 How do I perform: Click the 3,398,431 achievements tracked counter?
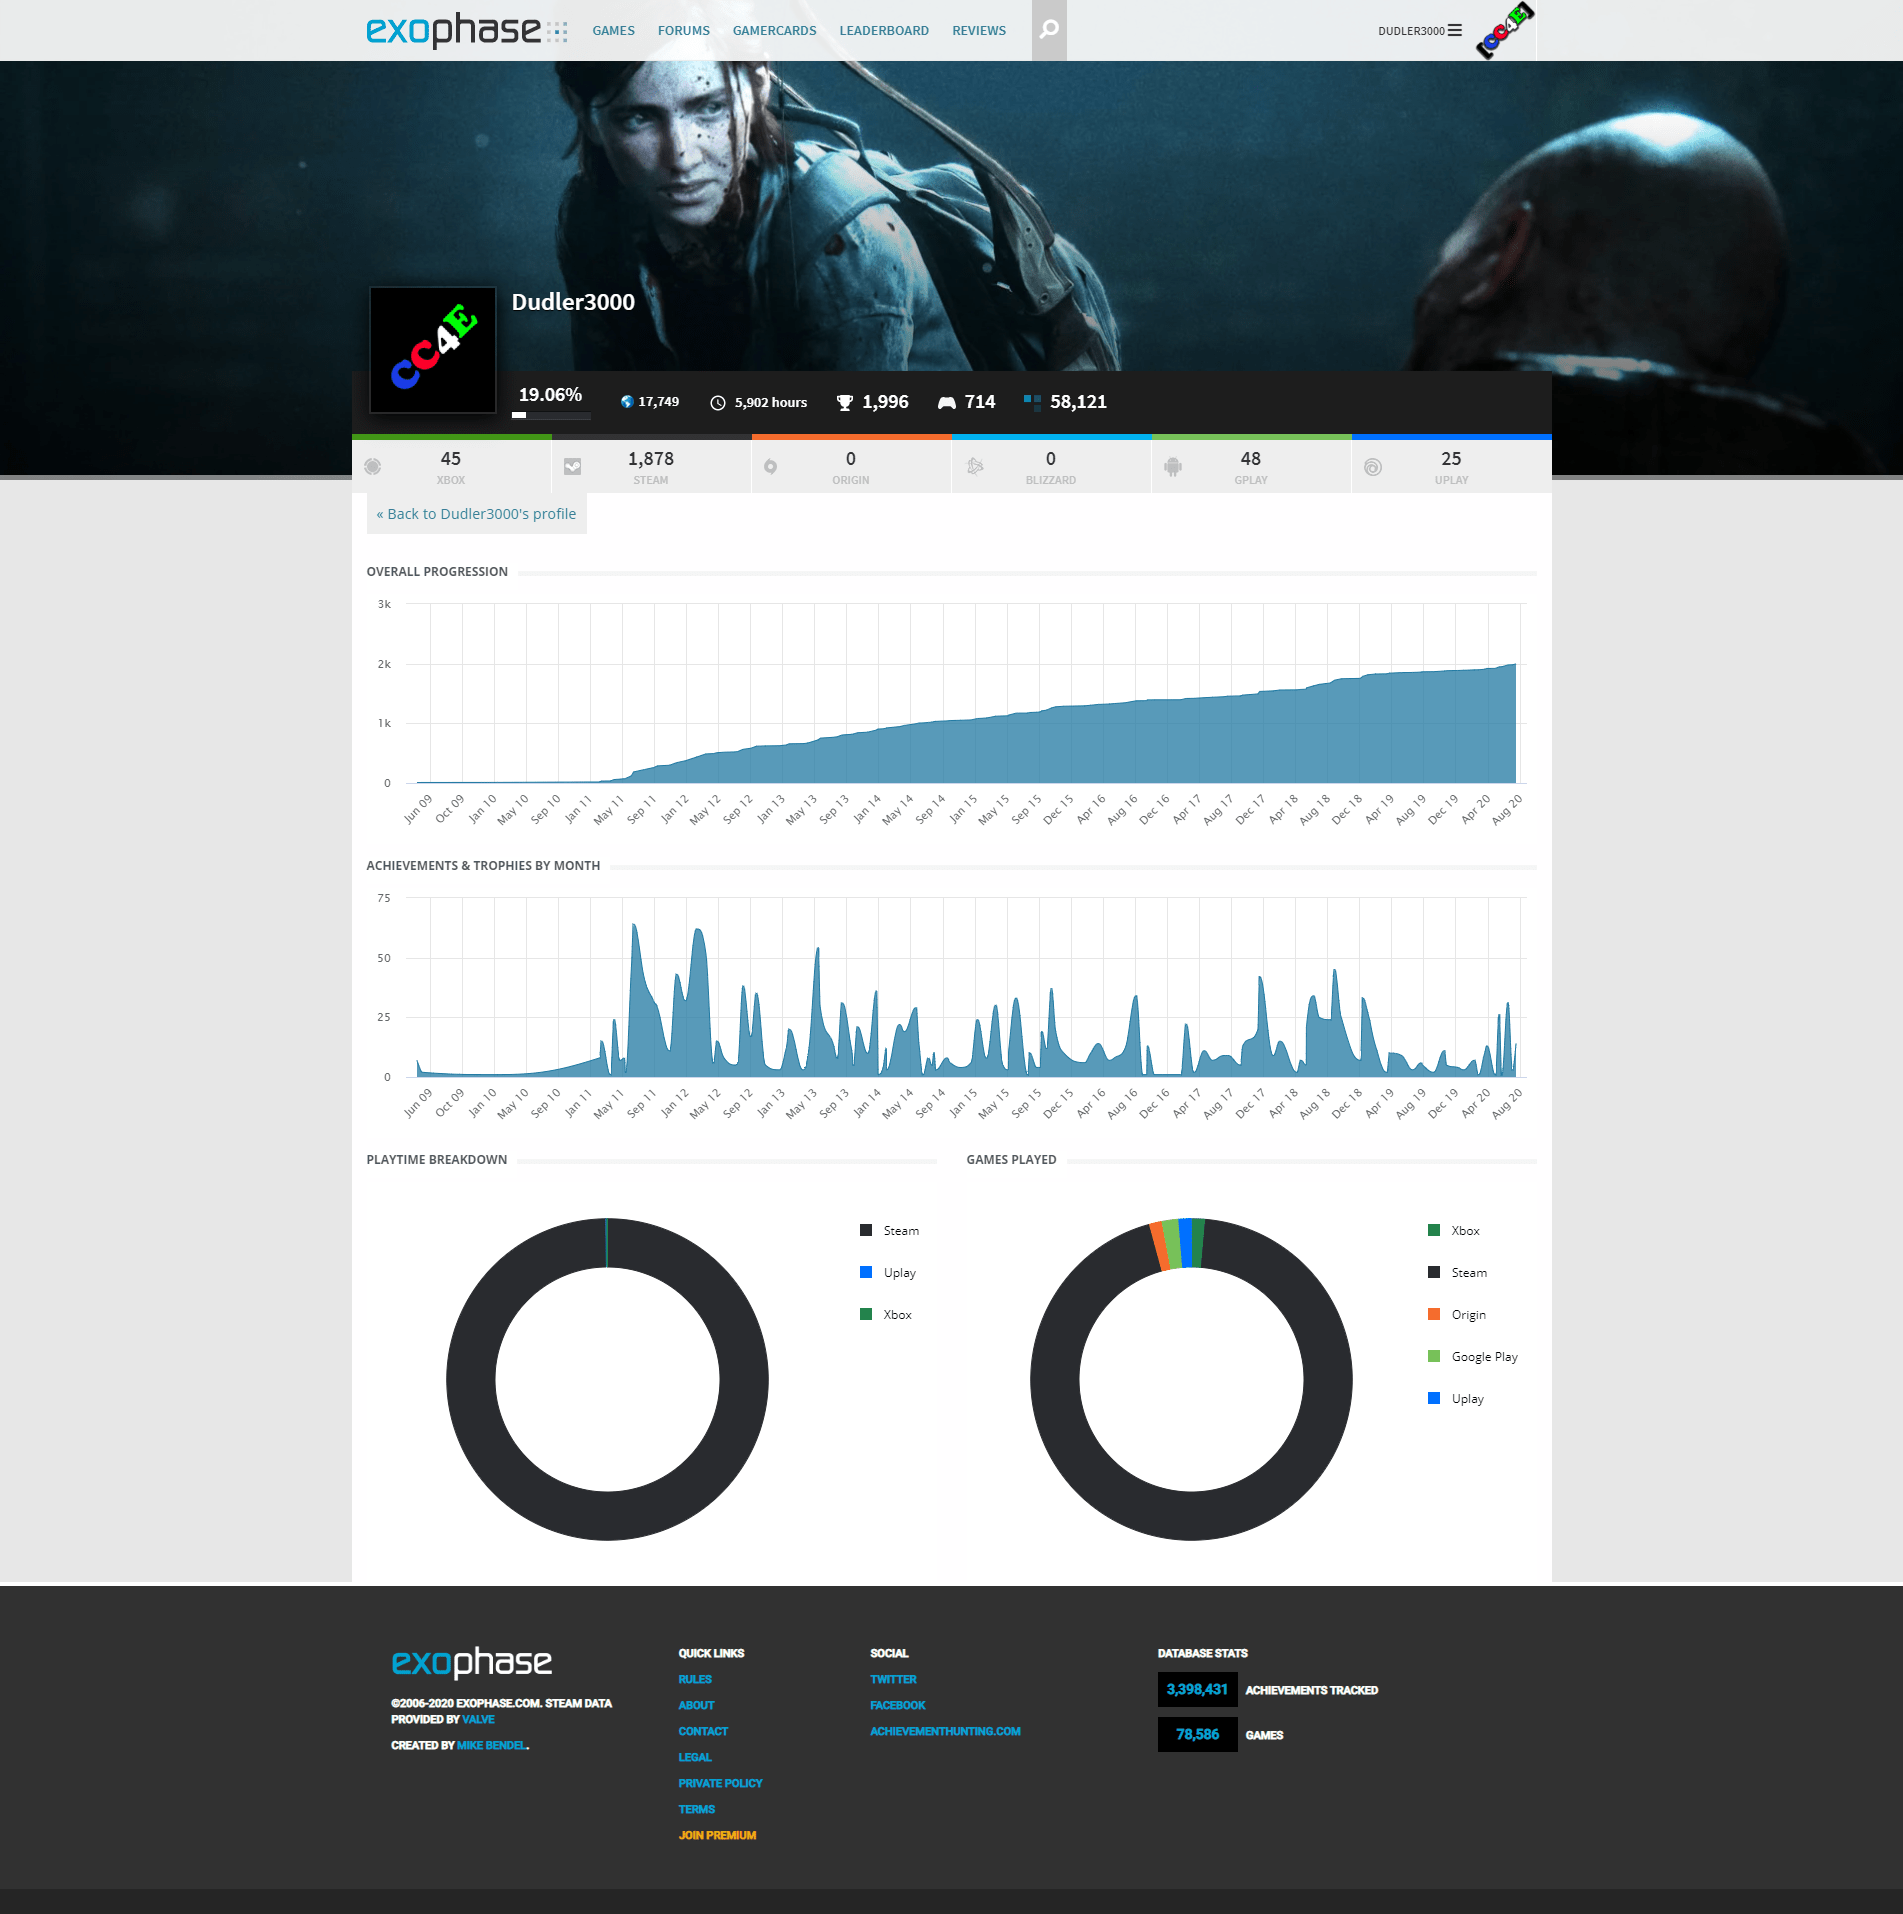(x=1197, y=1690)
